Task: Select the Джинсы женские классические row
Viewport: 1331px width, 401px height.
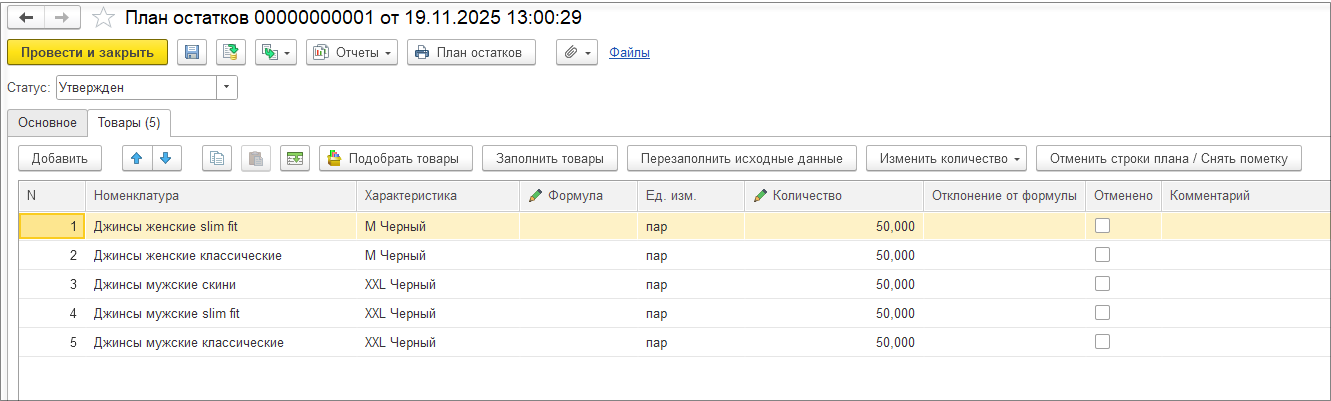Action: point(187,255)
